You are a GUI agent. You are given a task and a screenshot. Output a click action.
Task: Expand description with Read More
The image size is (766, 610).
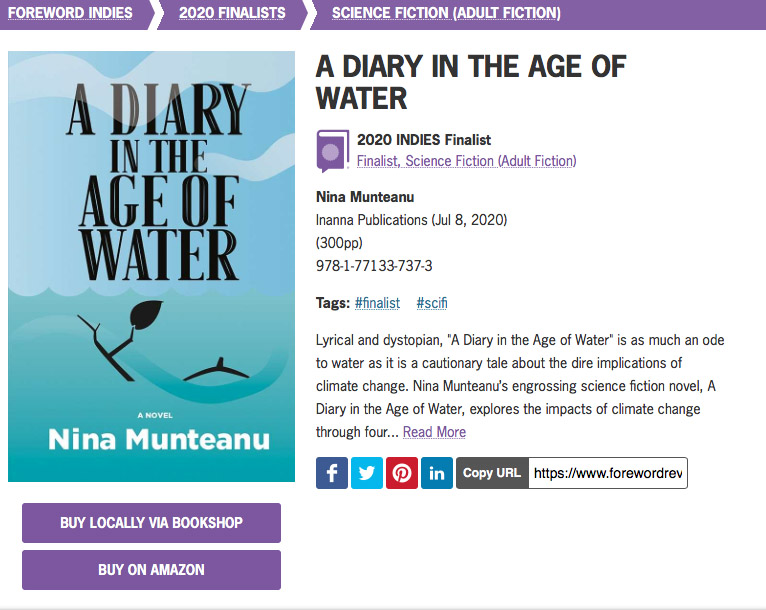(x=434, y=432)
